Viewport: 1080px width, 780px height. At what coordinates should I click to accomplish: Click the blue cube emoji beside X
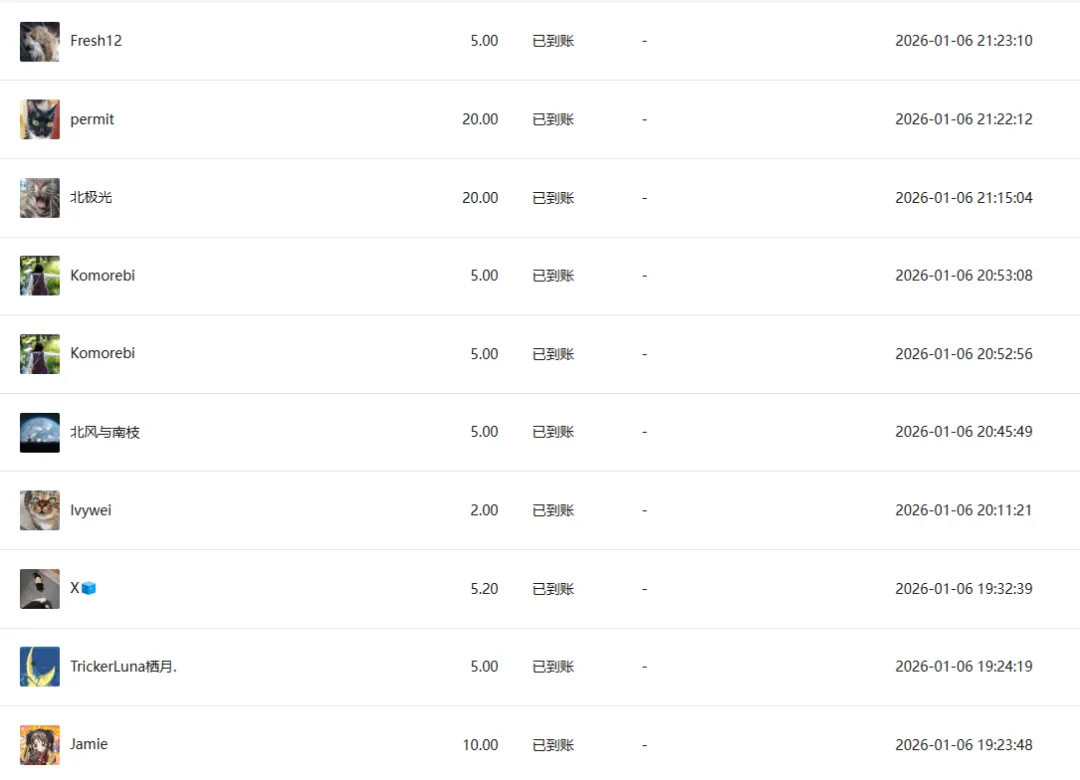click(x=89, y=588)
